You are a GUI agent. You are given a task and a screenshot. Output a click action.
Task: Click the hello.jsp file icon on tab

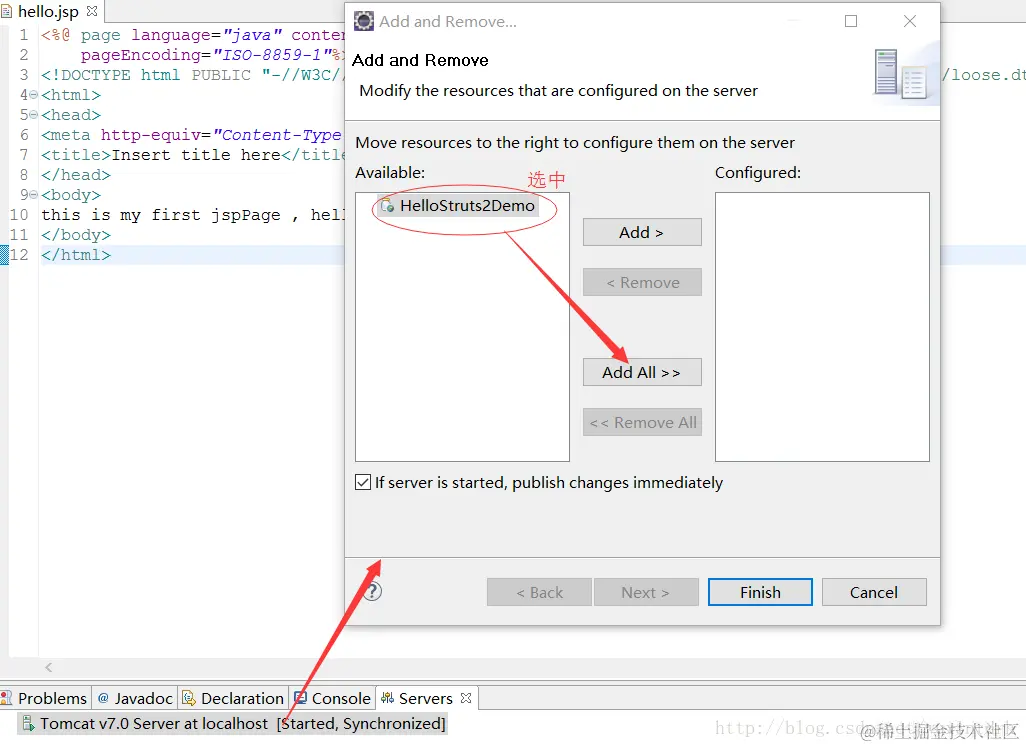[x=7, y=11]
